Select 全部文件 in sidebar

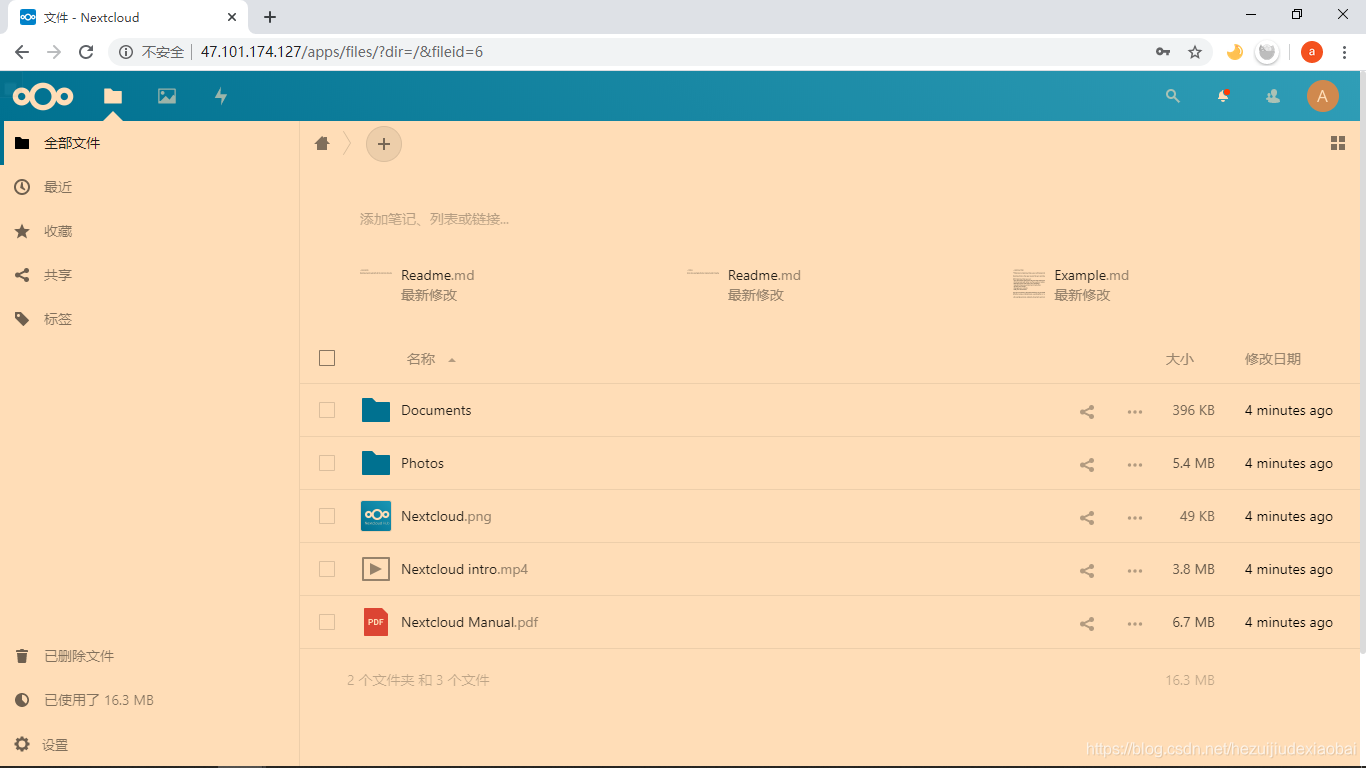click(150, 143)
